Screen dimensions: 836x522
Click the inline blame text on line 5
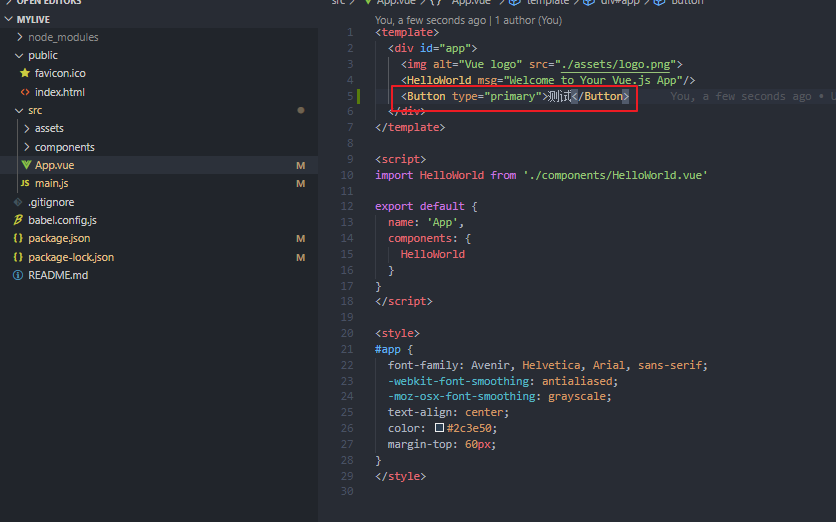coord(753,97)
